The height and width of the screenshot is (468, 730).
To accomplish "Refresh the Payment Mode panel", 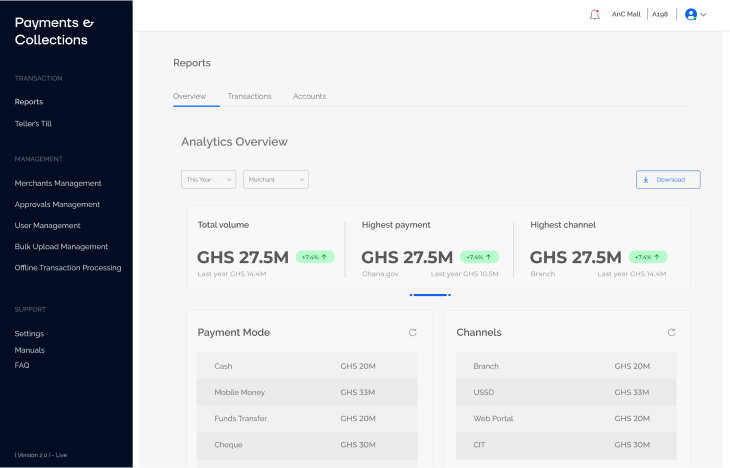I will point(412,332).
